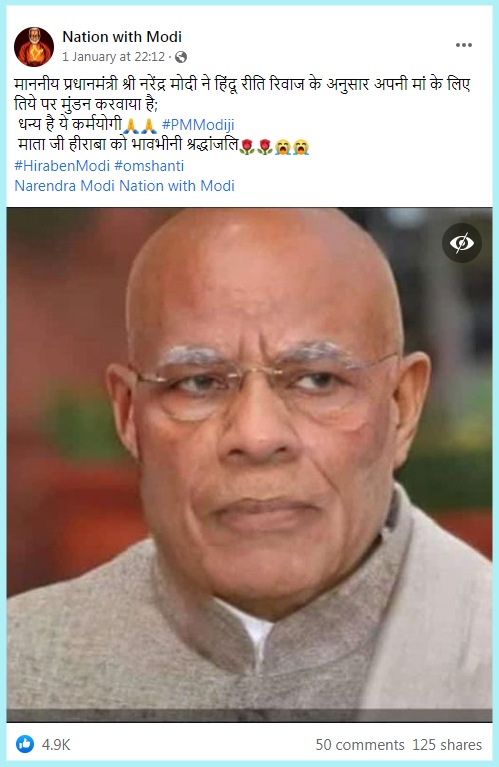This screenshot has height=767, width=499.
Task: Open the post photo in viewer
Action: [249, 465]
